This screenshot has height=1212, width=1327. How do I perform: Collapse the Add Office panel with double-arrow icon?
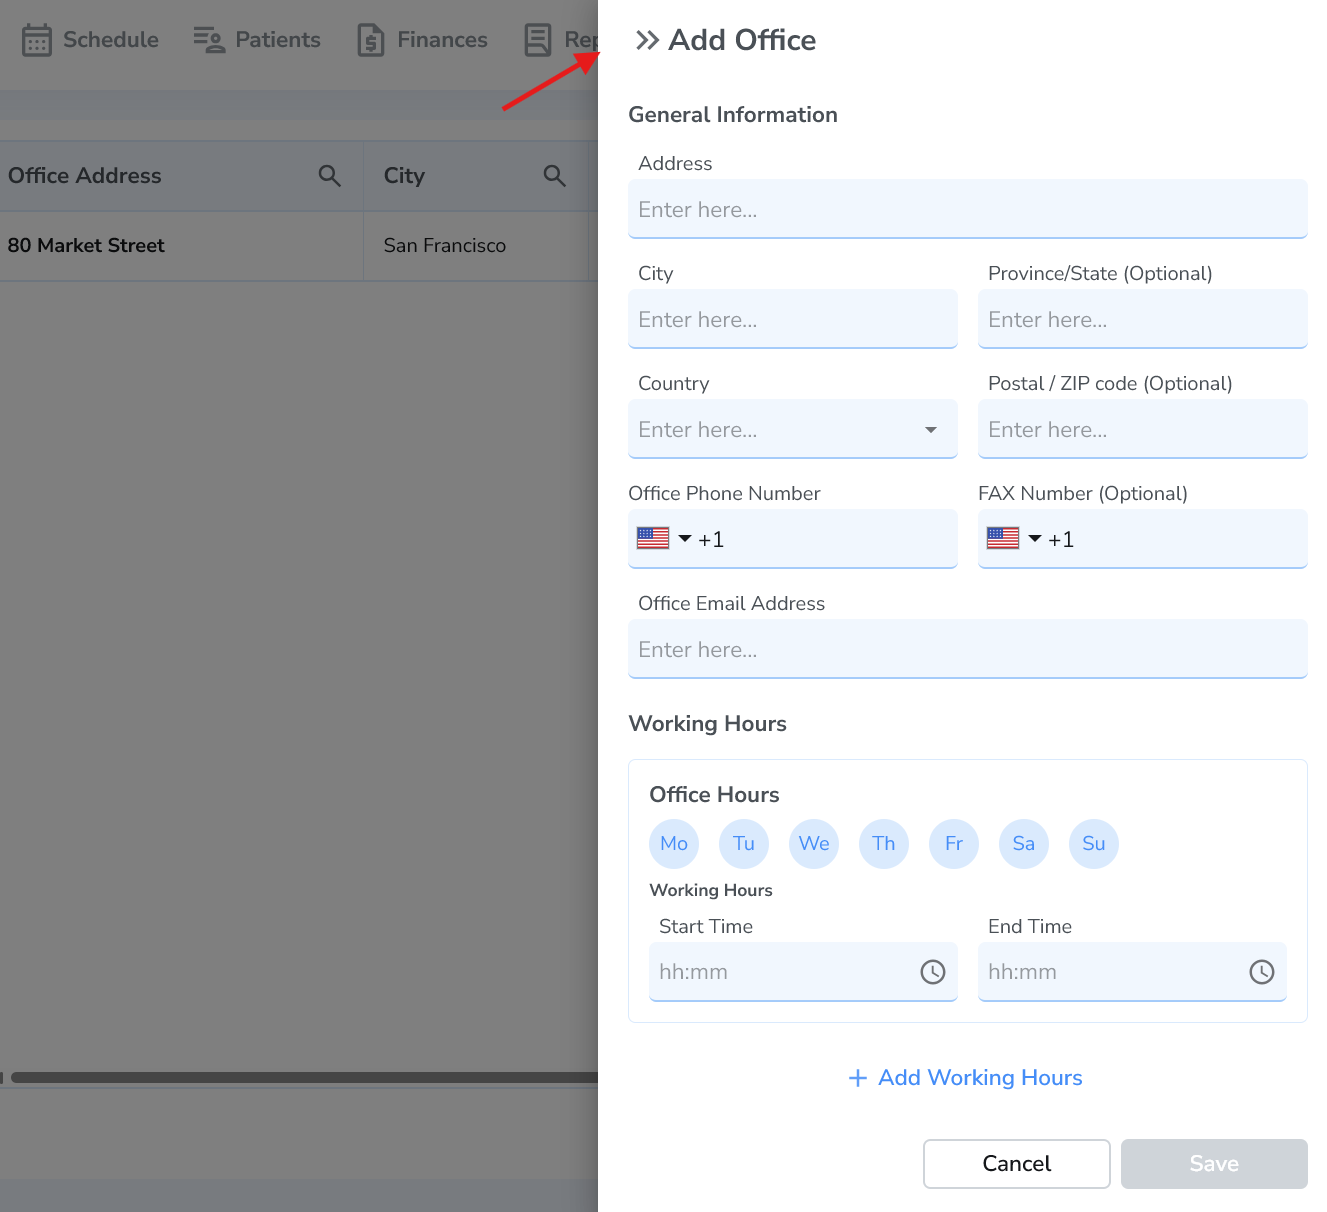pos(648,40)
